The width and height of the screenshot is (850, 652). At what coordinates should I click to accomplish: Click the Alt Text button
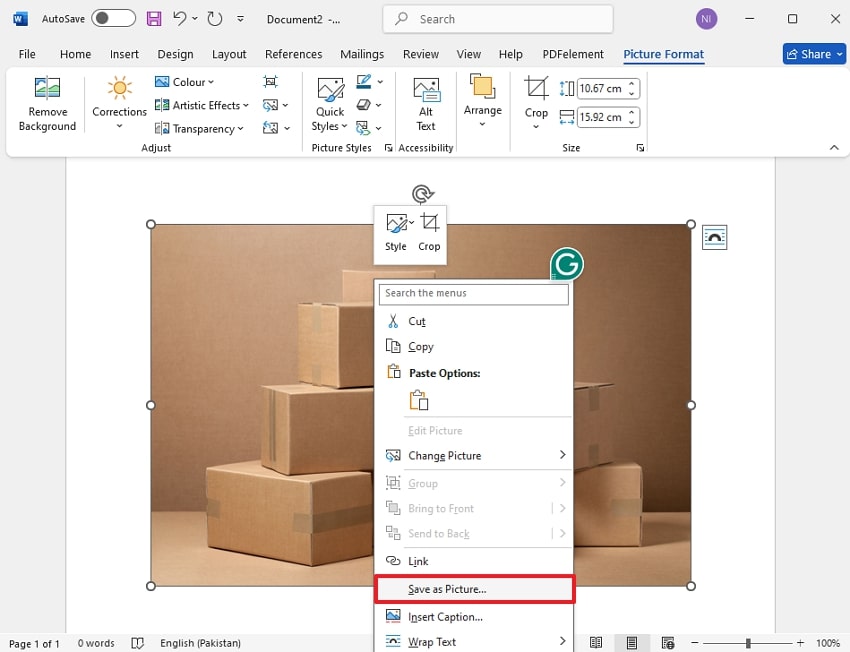click(426, 104)
